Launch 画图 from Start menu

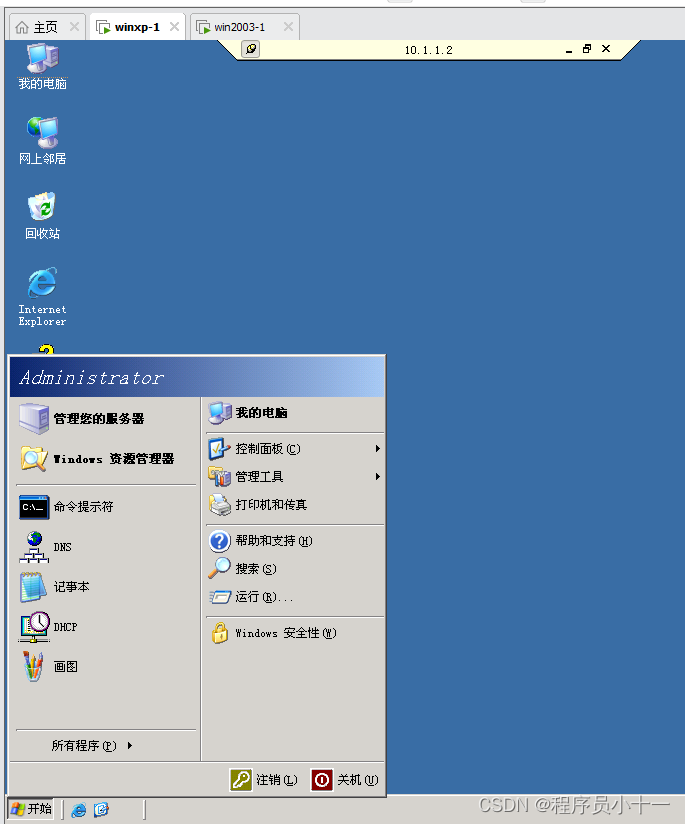[x=105, y=667]
